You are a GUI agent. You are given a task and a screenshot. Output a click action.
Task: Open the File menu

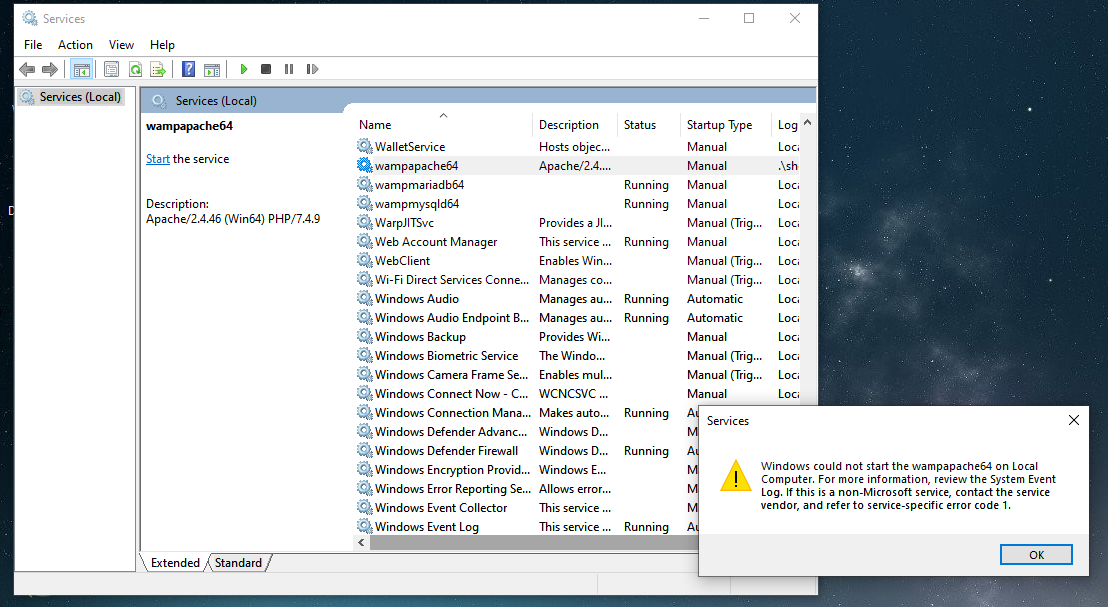33,45
